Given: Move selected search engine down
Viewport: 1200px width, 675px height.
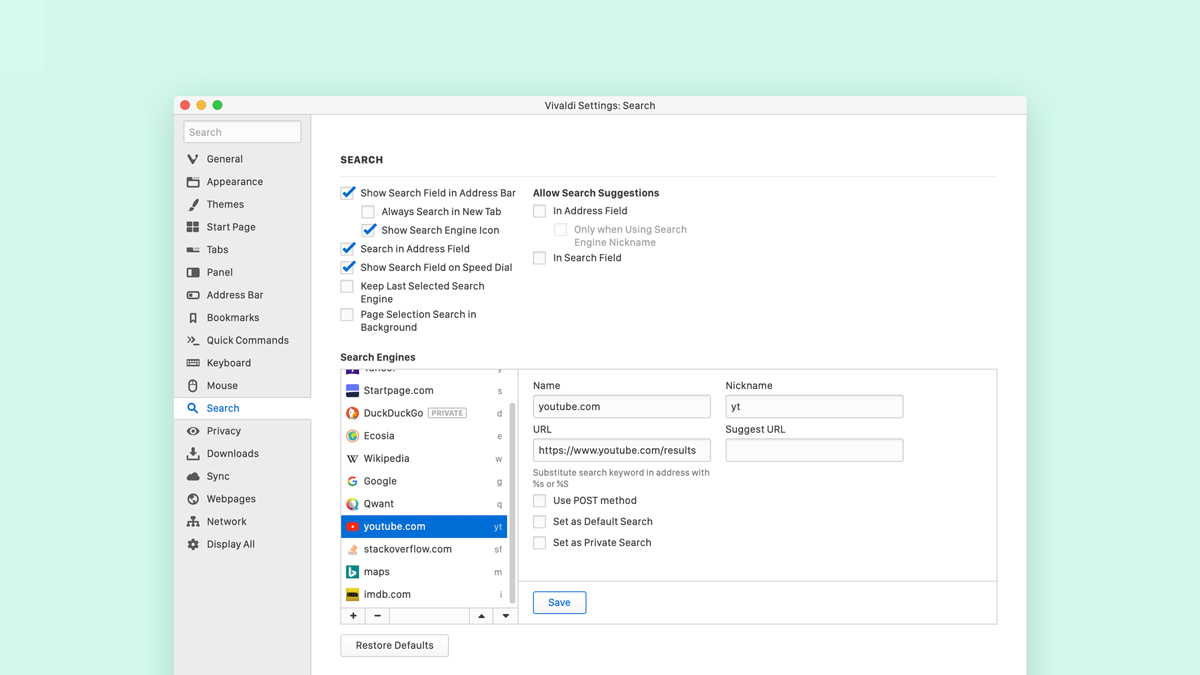Looking at the screenshot, I should (505, 616).
